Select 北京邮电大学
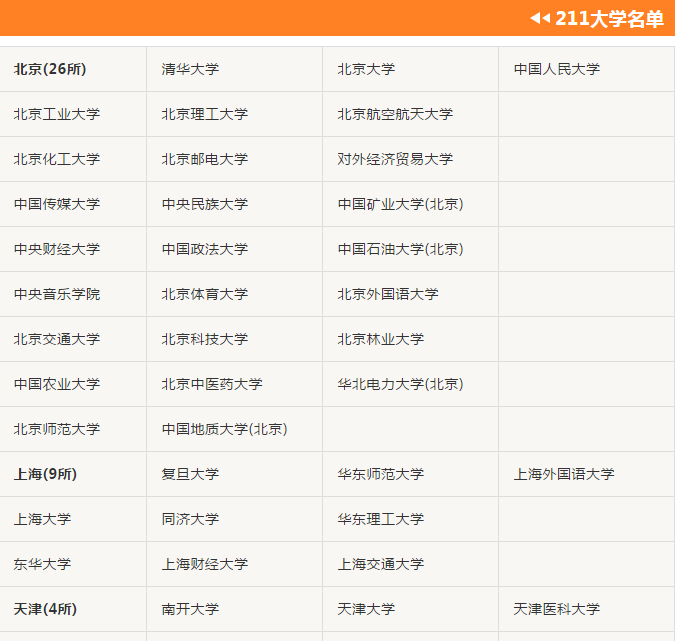675x641 pixels. click(205, 159)
